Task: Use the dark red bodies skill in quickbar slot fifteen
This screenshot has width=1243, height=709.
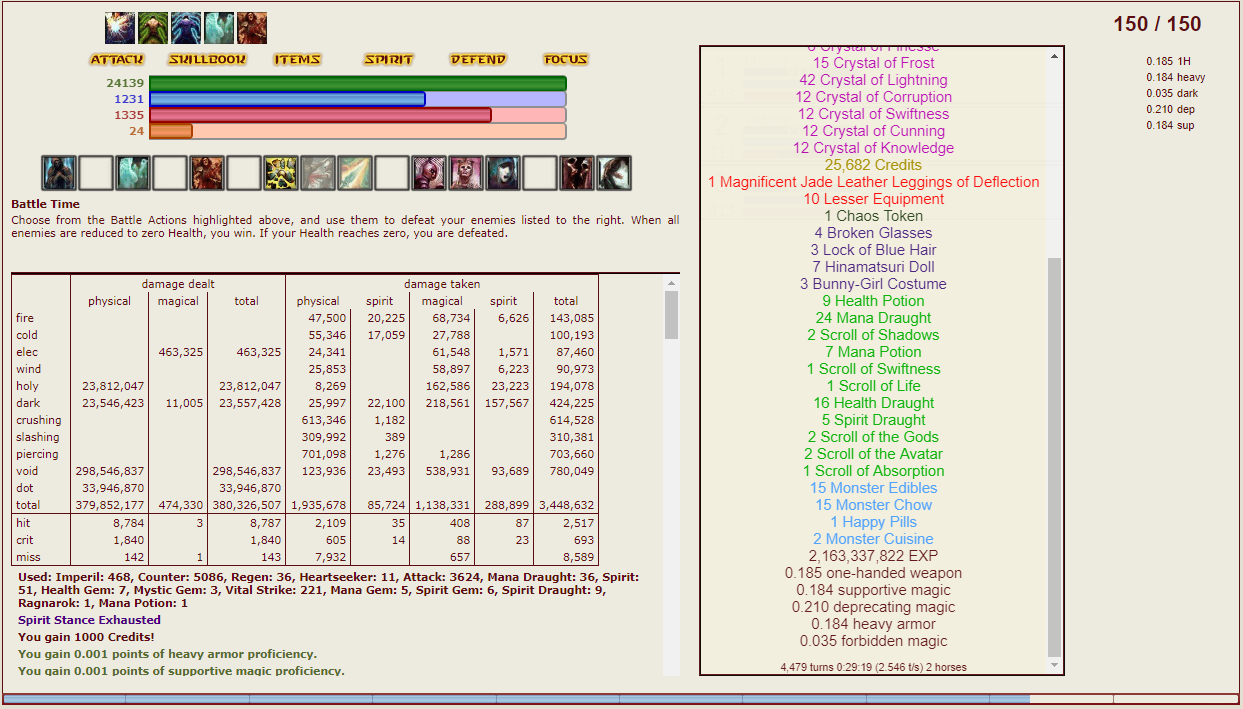Action: (577, 173)
